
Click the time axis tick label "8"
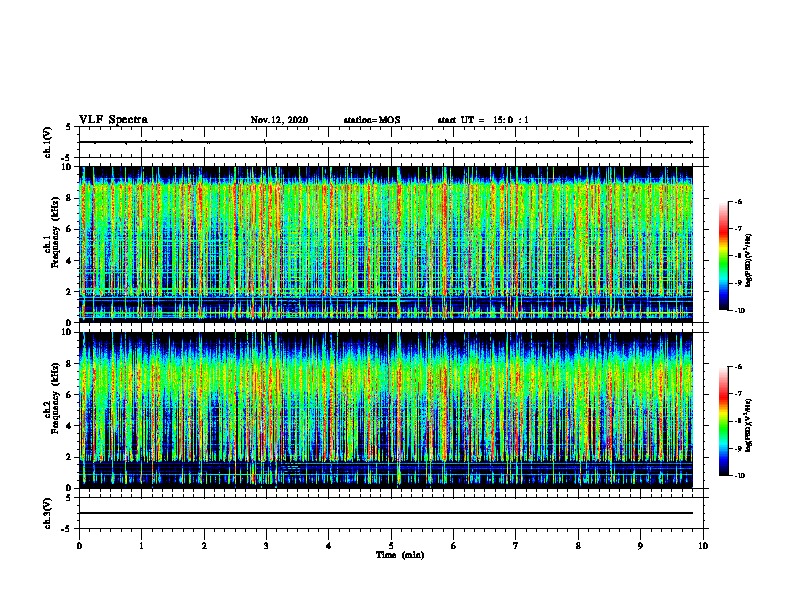tap(578, 546)
